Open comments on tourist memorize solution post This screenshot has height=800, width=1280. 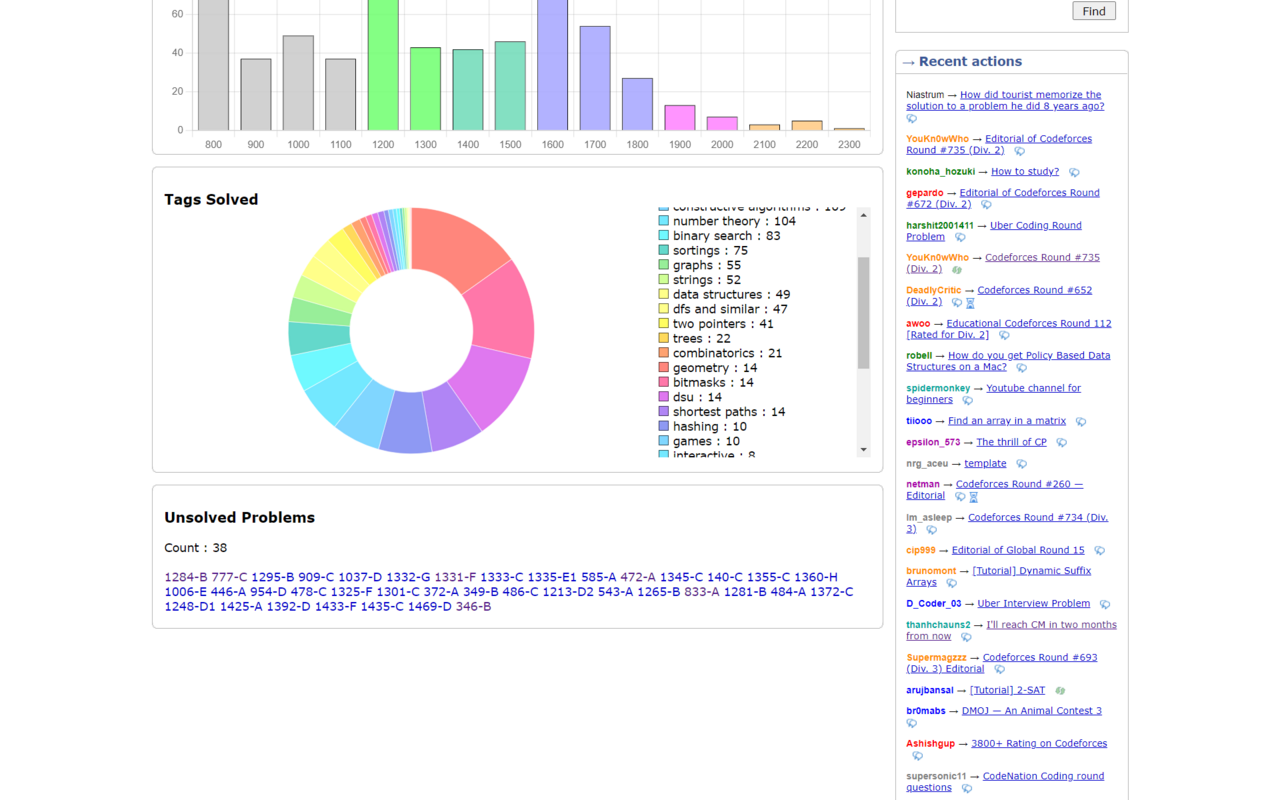point(911,118)
